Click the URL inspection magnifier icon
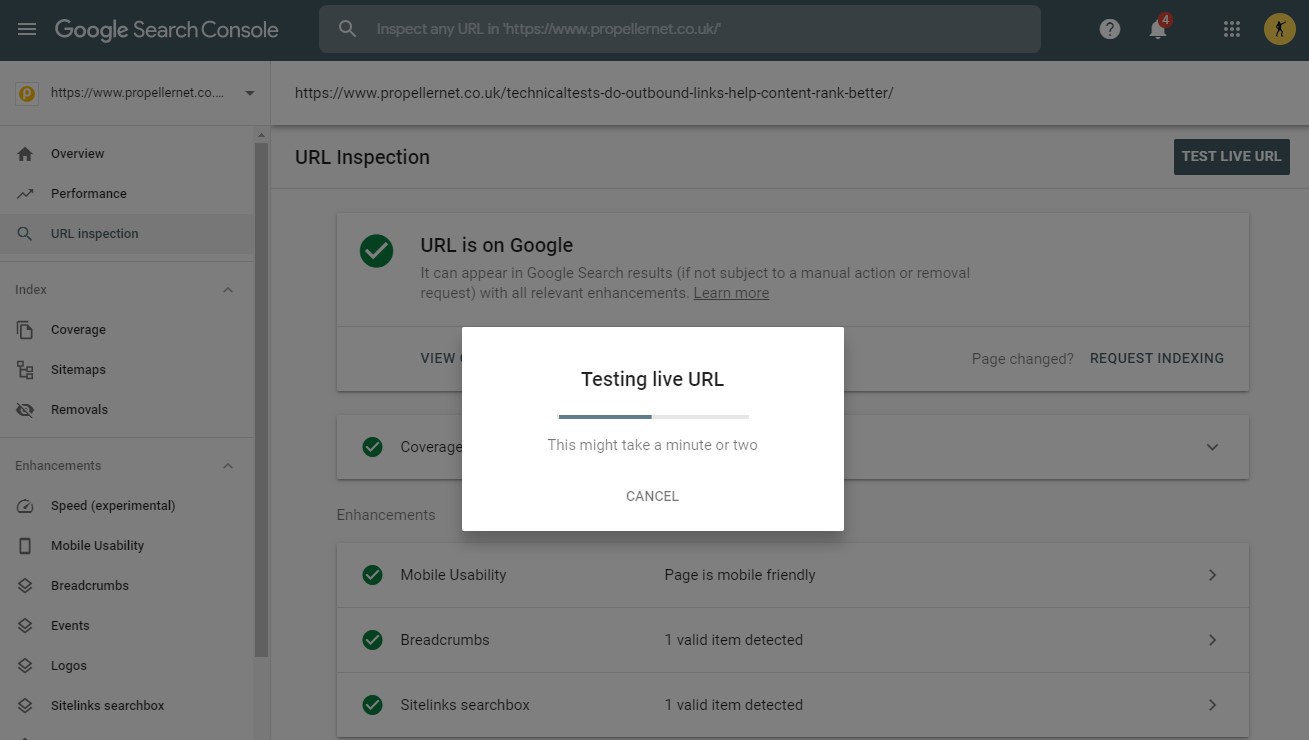Viewport: 1309px width, 740px height. click(x=26, y=234)
